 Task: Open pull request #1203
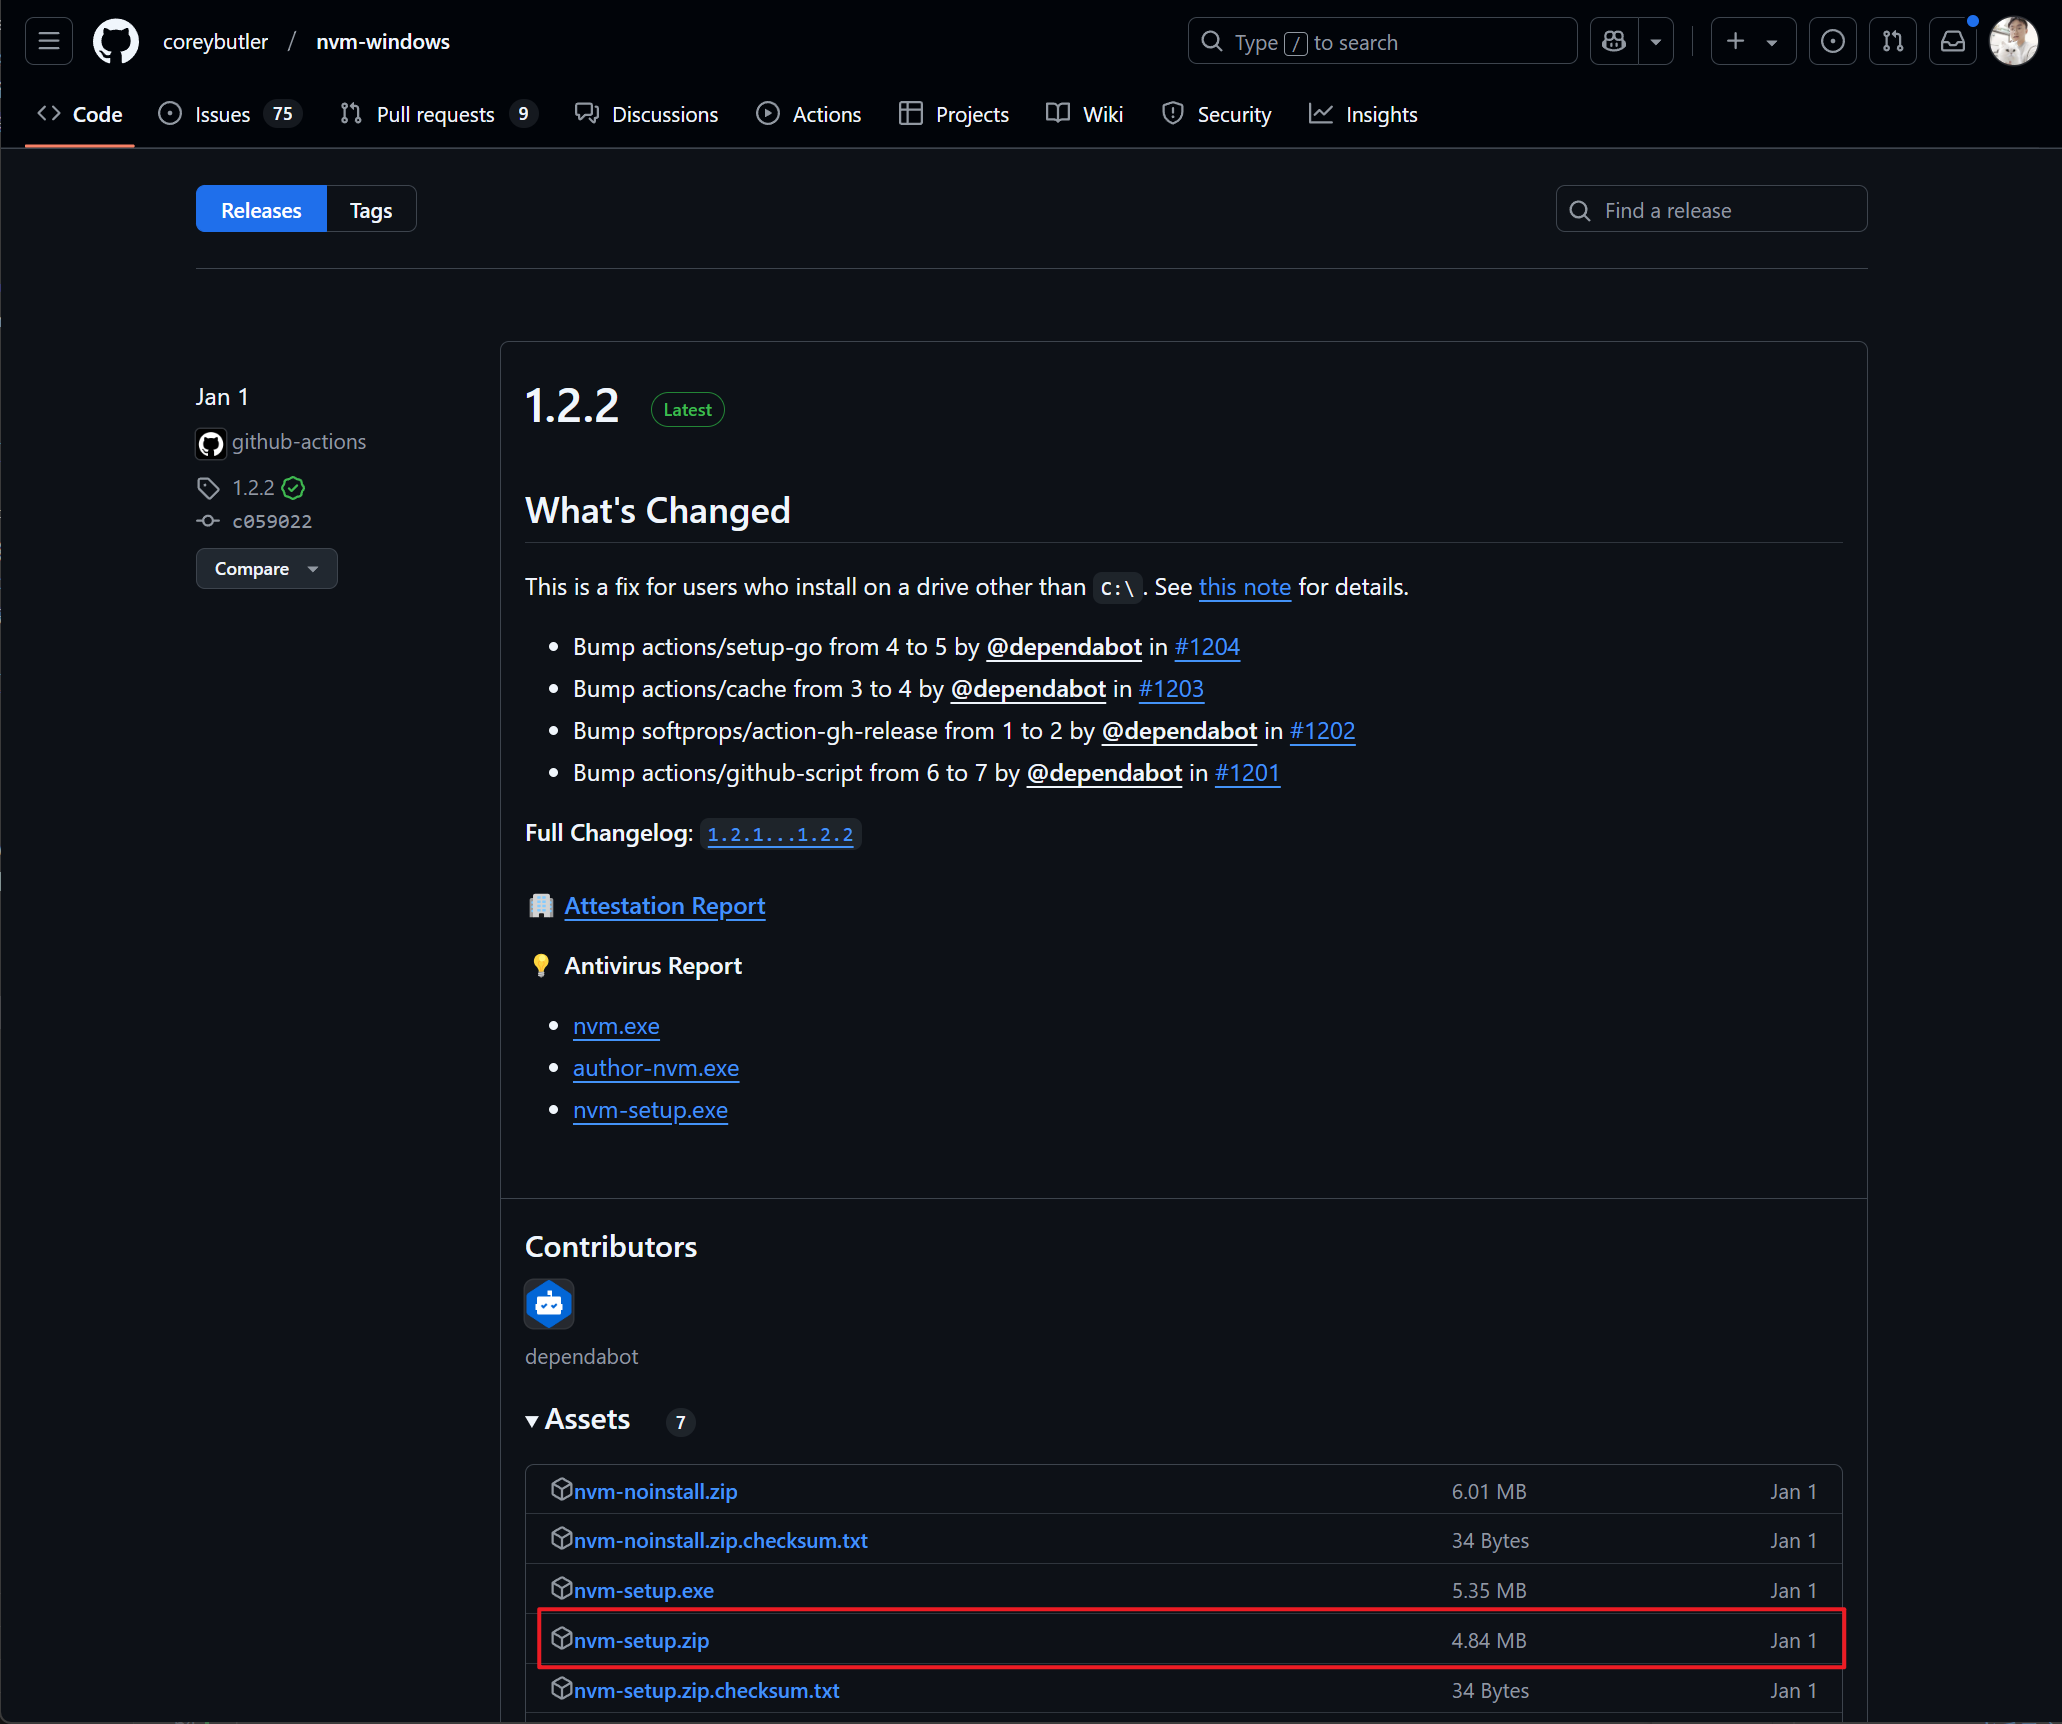1171,689
